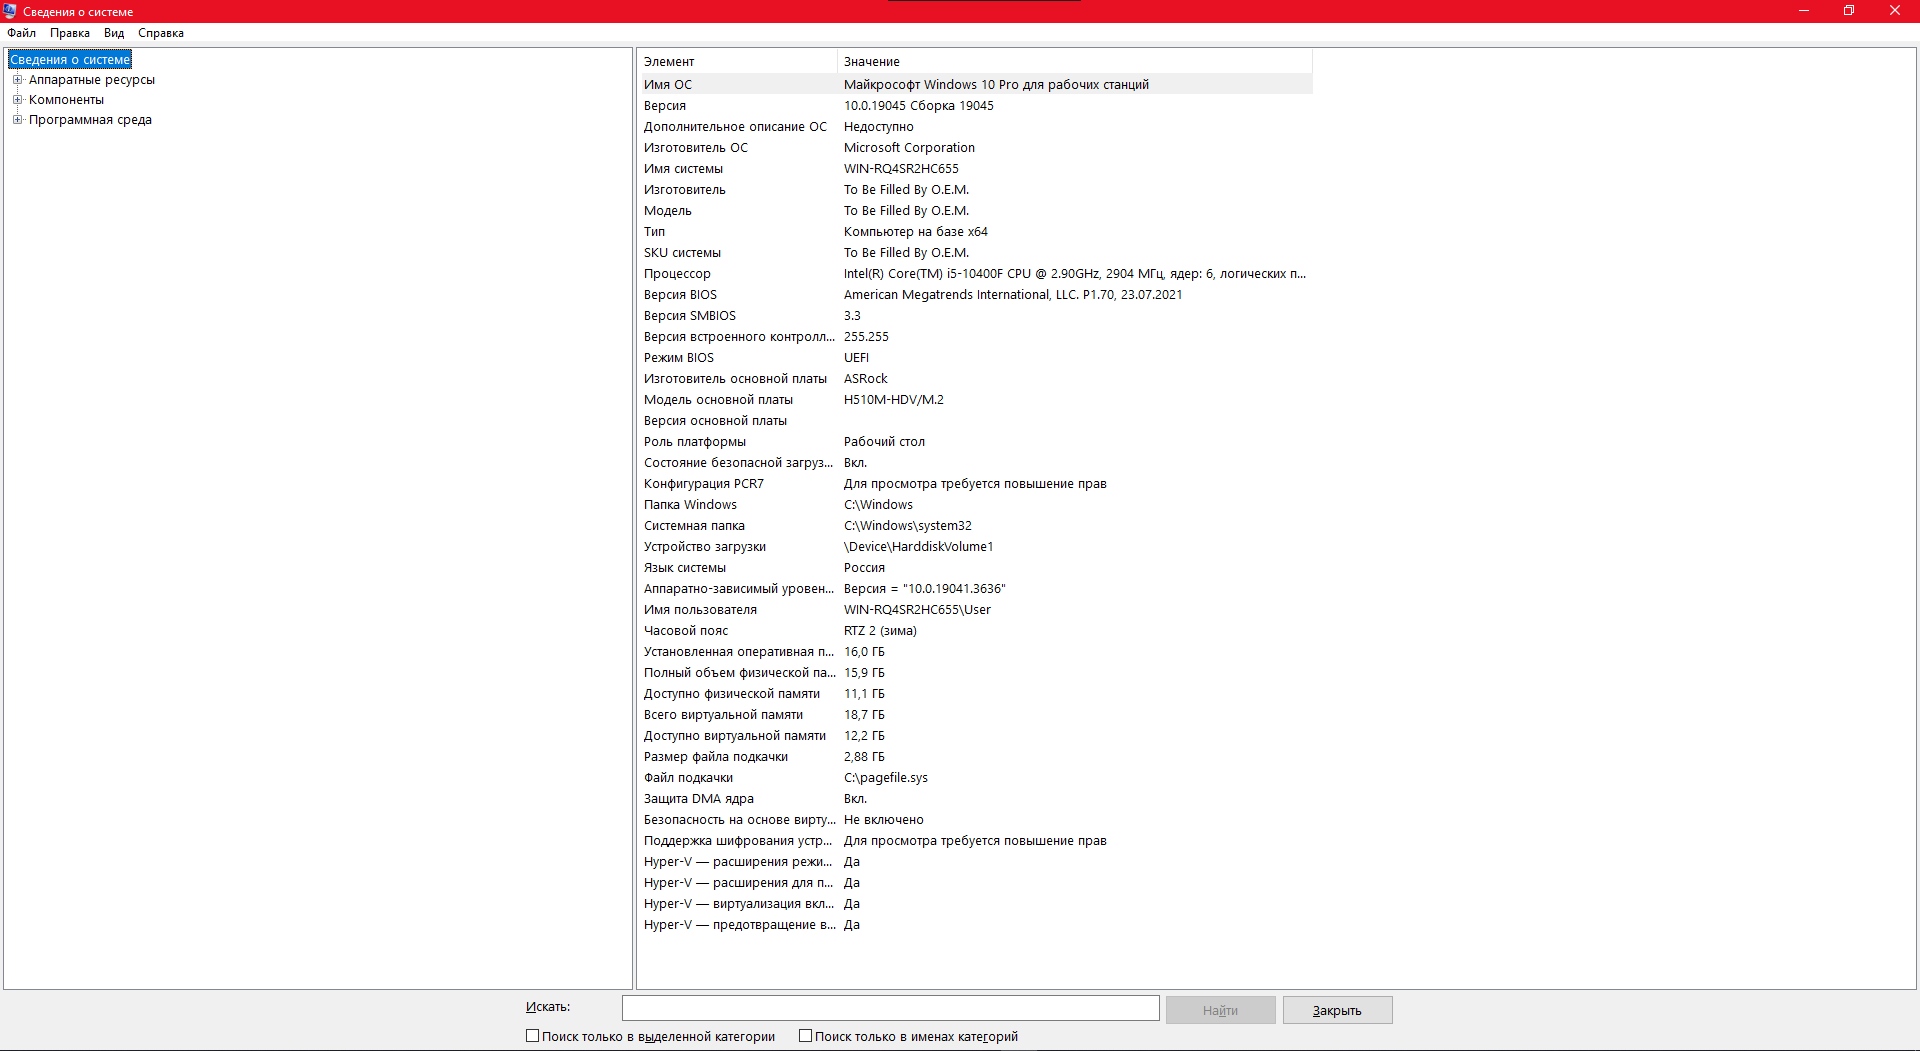The height and width of the screenshot is (1051, 1920).
Task: Select the value H510M-HDV/M.2
Action: click(x=893, y=400)
